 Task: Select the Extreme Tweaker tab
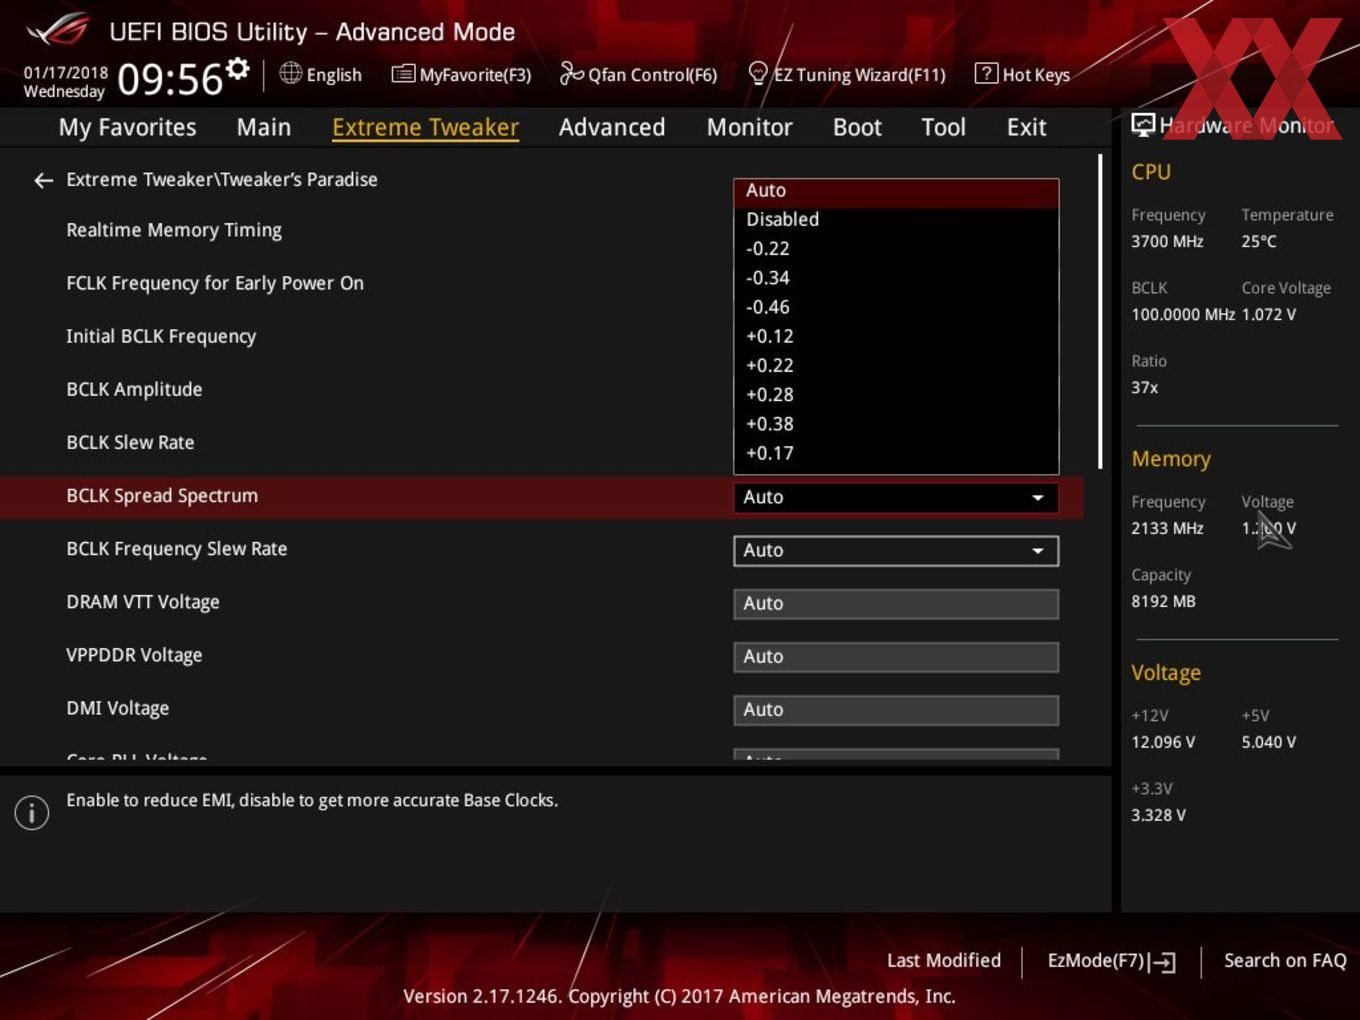tap(425, 127)
